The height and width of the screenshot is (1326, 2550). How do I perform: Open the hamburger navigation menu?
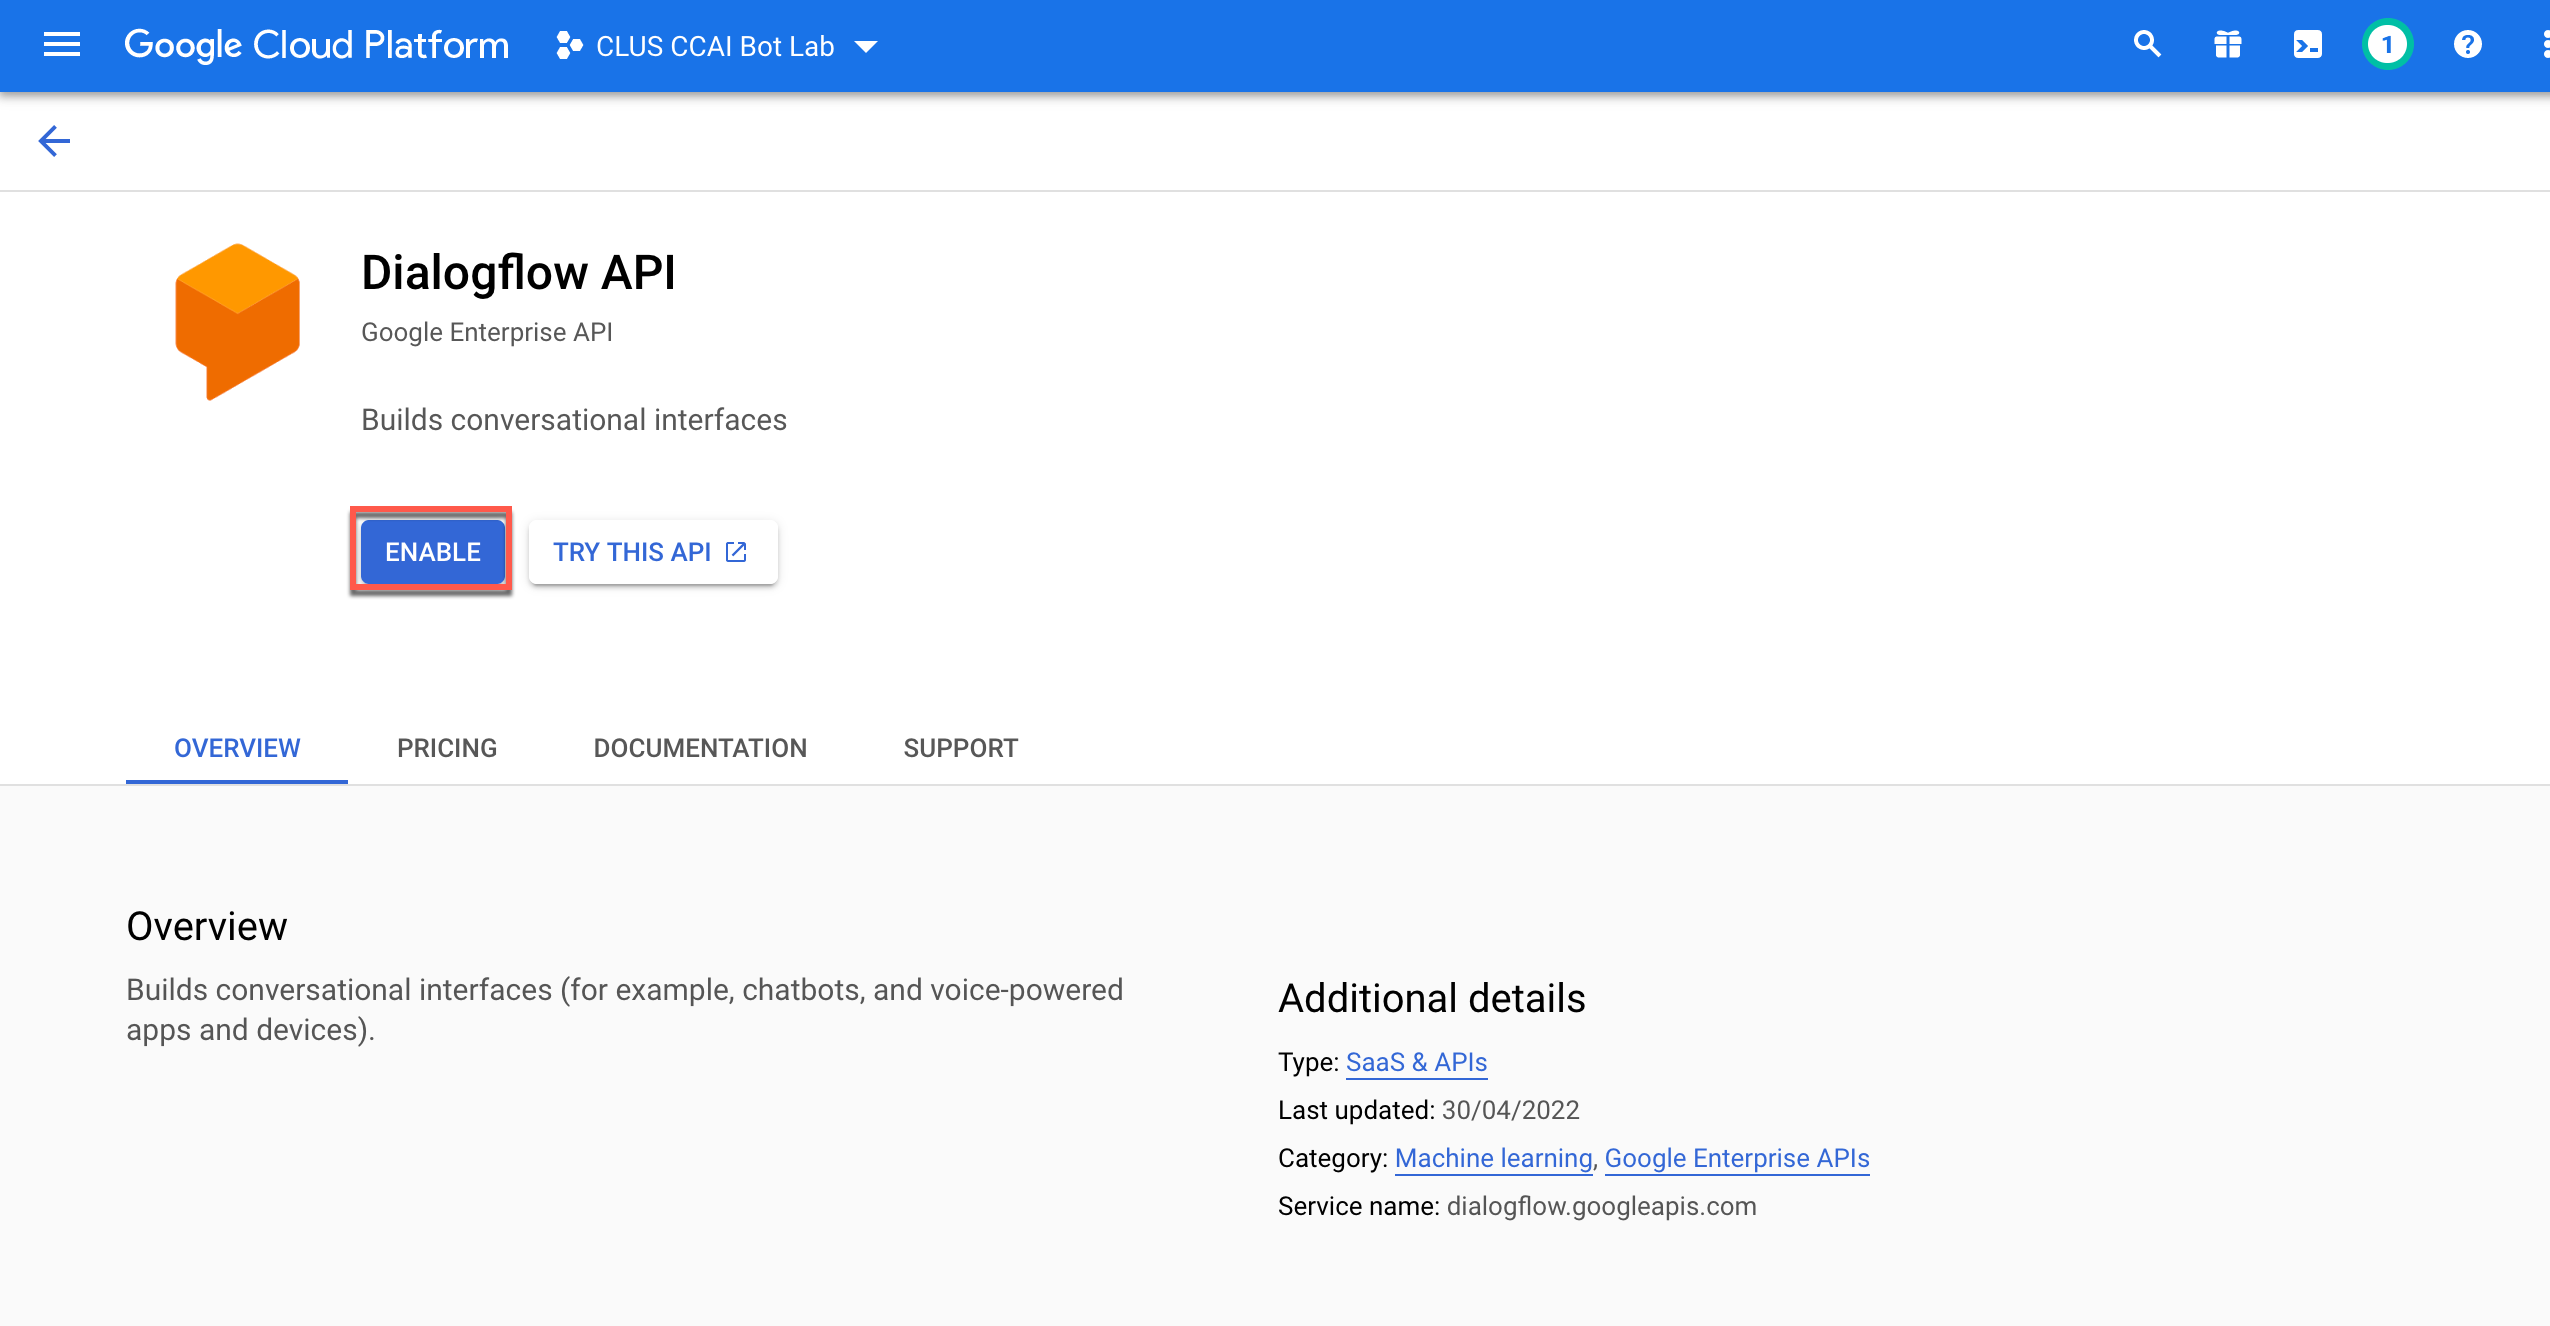[x=62, y=45]
